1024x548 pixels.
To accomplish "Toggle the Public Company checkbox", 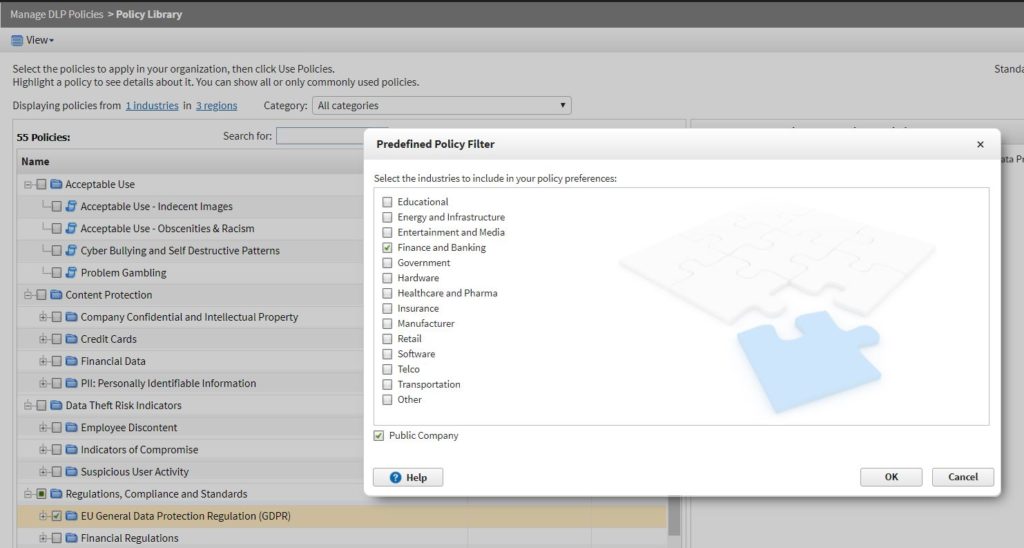I will pos(379,436).
